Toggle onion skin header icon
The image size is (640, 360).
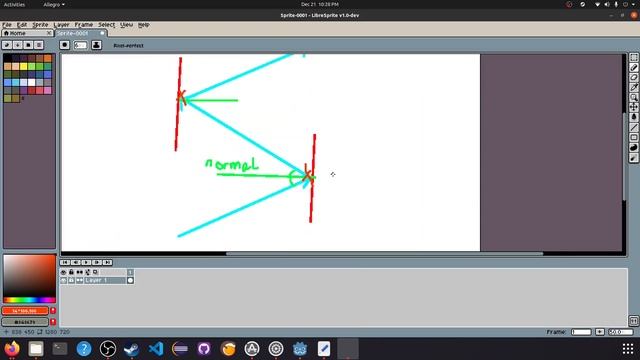(87, 272)
